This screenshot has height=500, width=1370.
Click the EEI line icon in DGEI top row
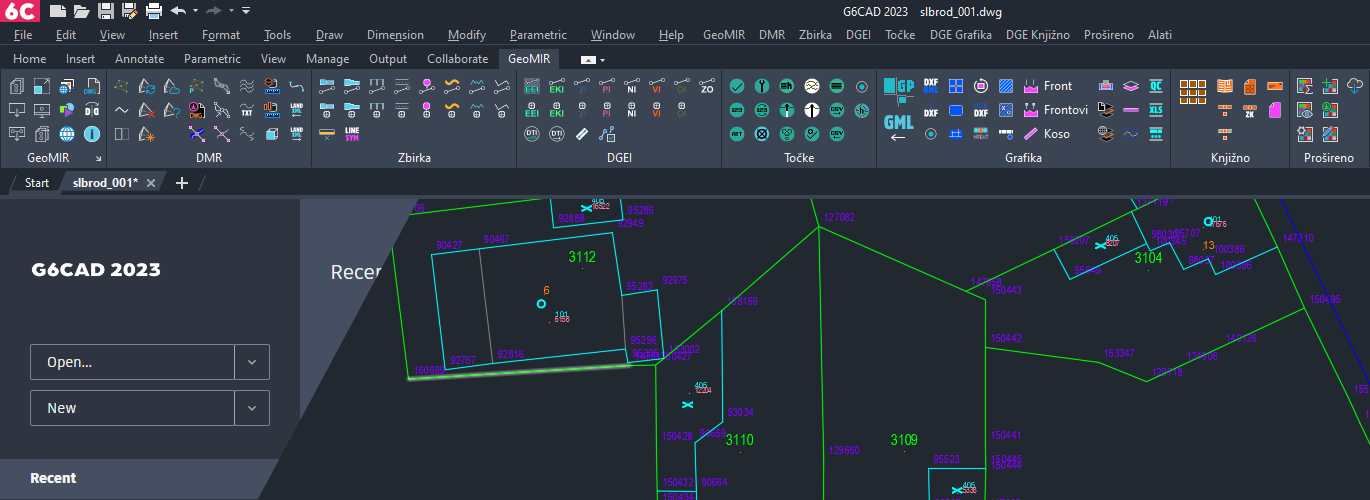[532, 86]
